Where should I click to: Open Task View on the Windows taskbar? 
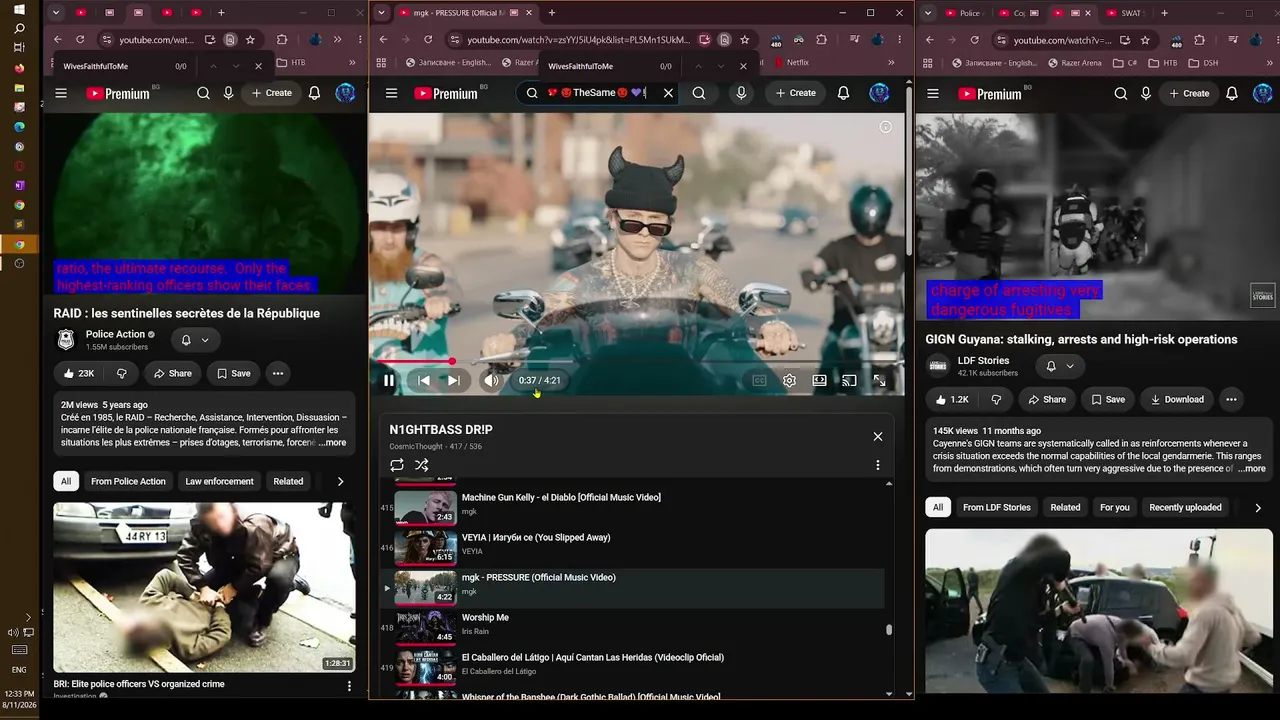(x=19, y=48)
